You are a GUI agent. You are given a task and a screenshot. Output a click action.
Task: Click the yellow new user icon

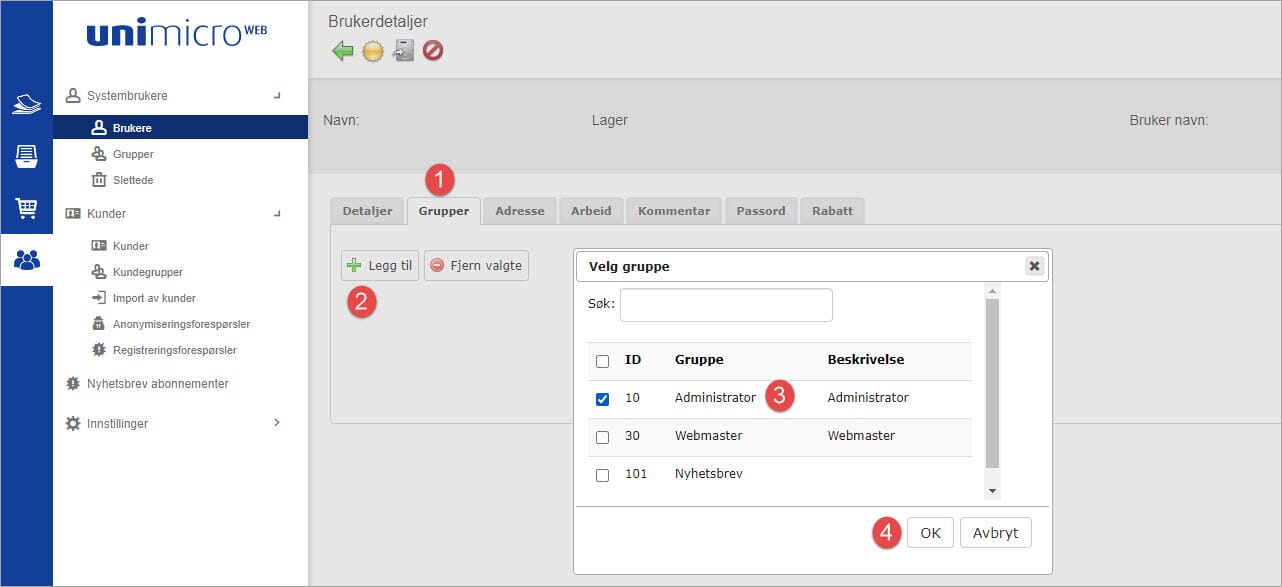coord(373,51)
